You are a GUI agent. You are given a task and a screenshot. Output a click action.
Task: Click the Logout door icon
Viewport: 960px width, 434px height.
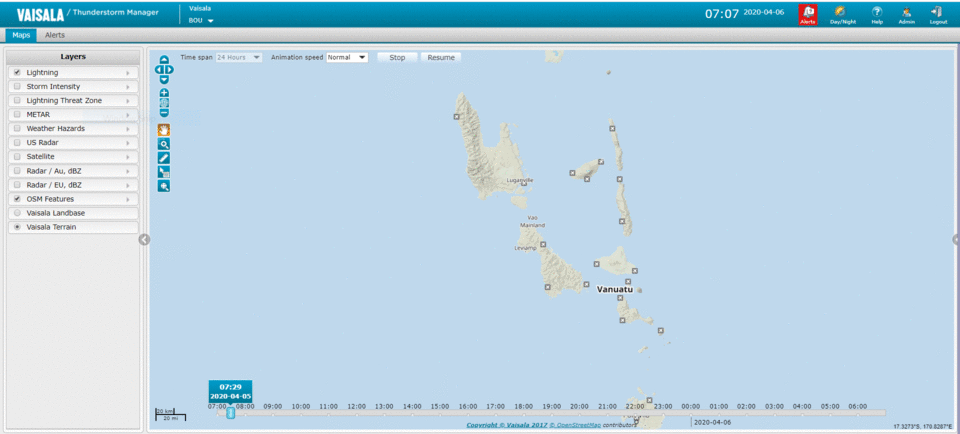[938, 12]
